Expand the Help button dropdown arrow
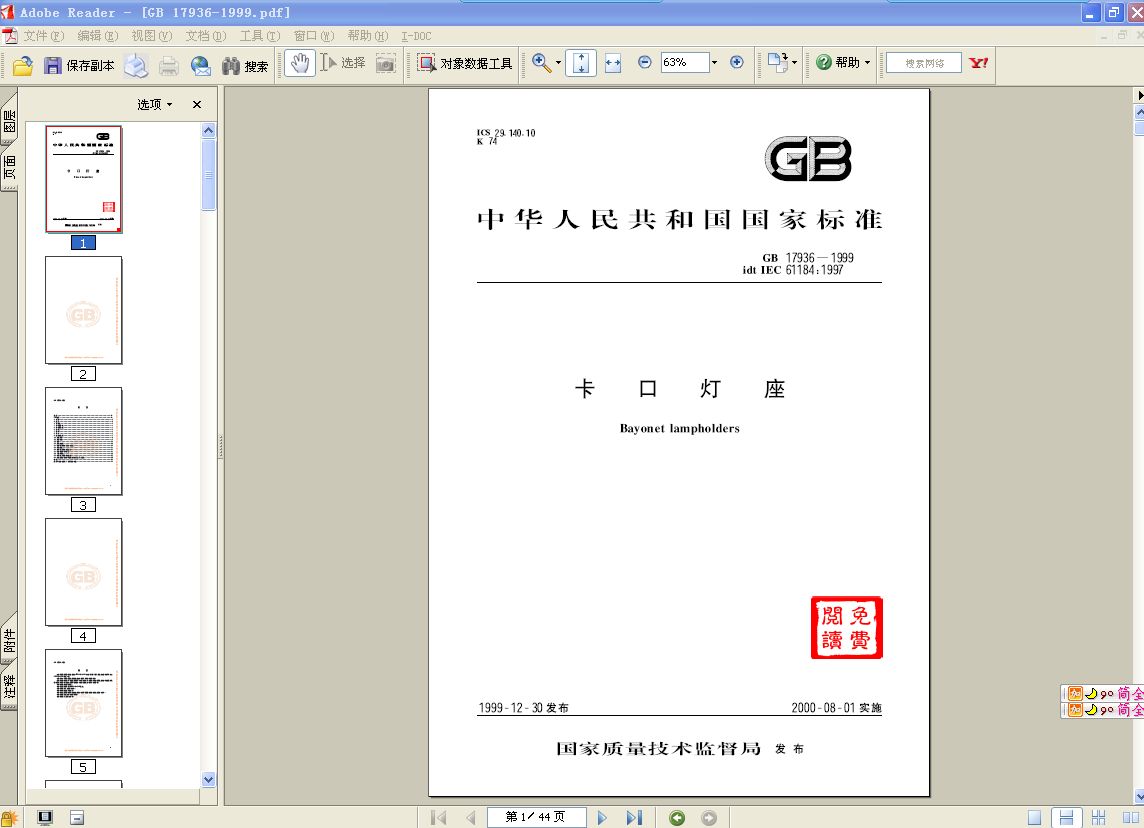 coord(867,63)
